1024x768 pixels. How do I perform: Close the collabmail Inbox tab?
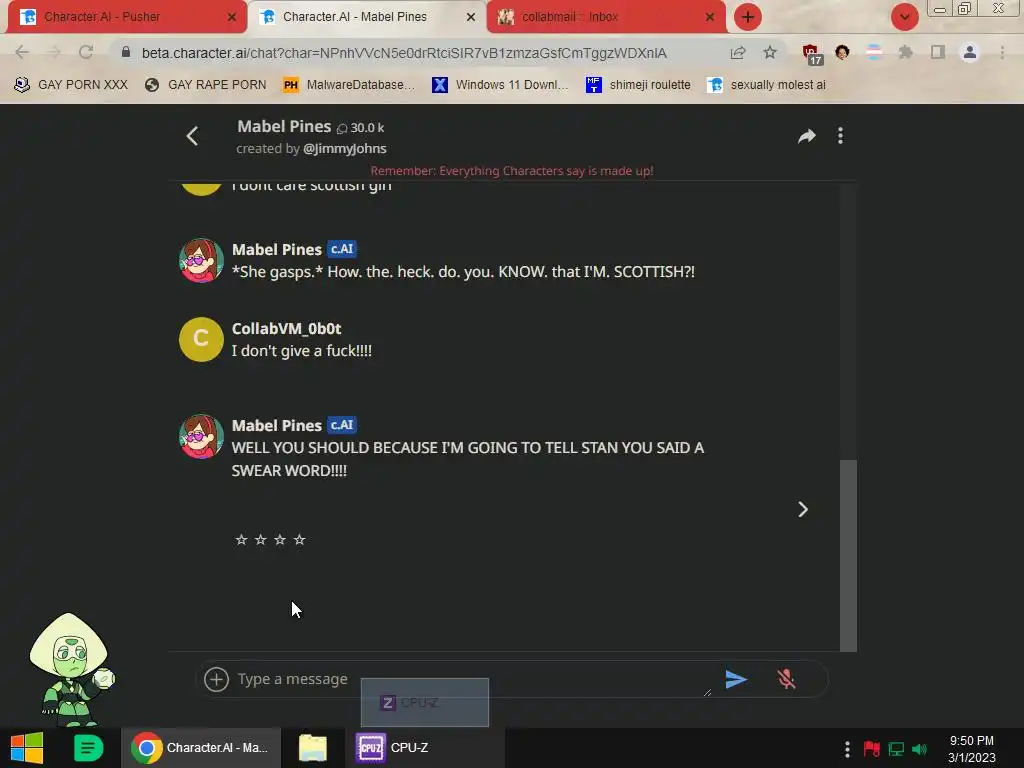click(709, 18)
